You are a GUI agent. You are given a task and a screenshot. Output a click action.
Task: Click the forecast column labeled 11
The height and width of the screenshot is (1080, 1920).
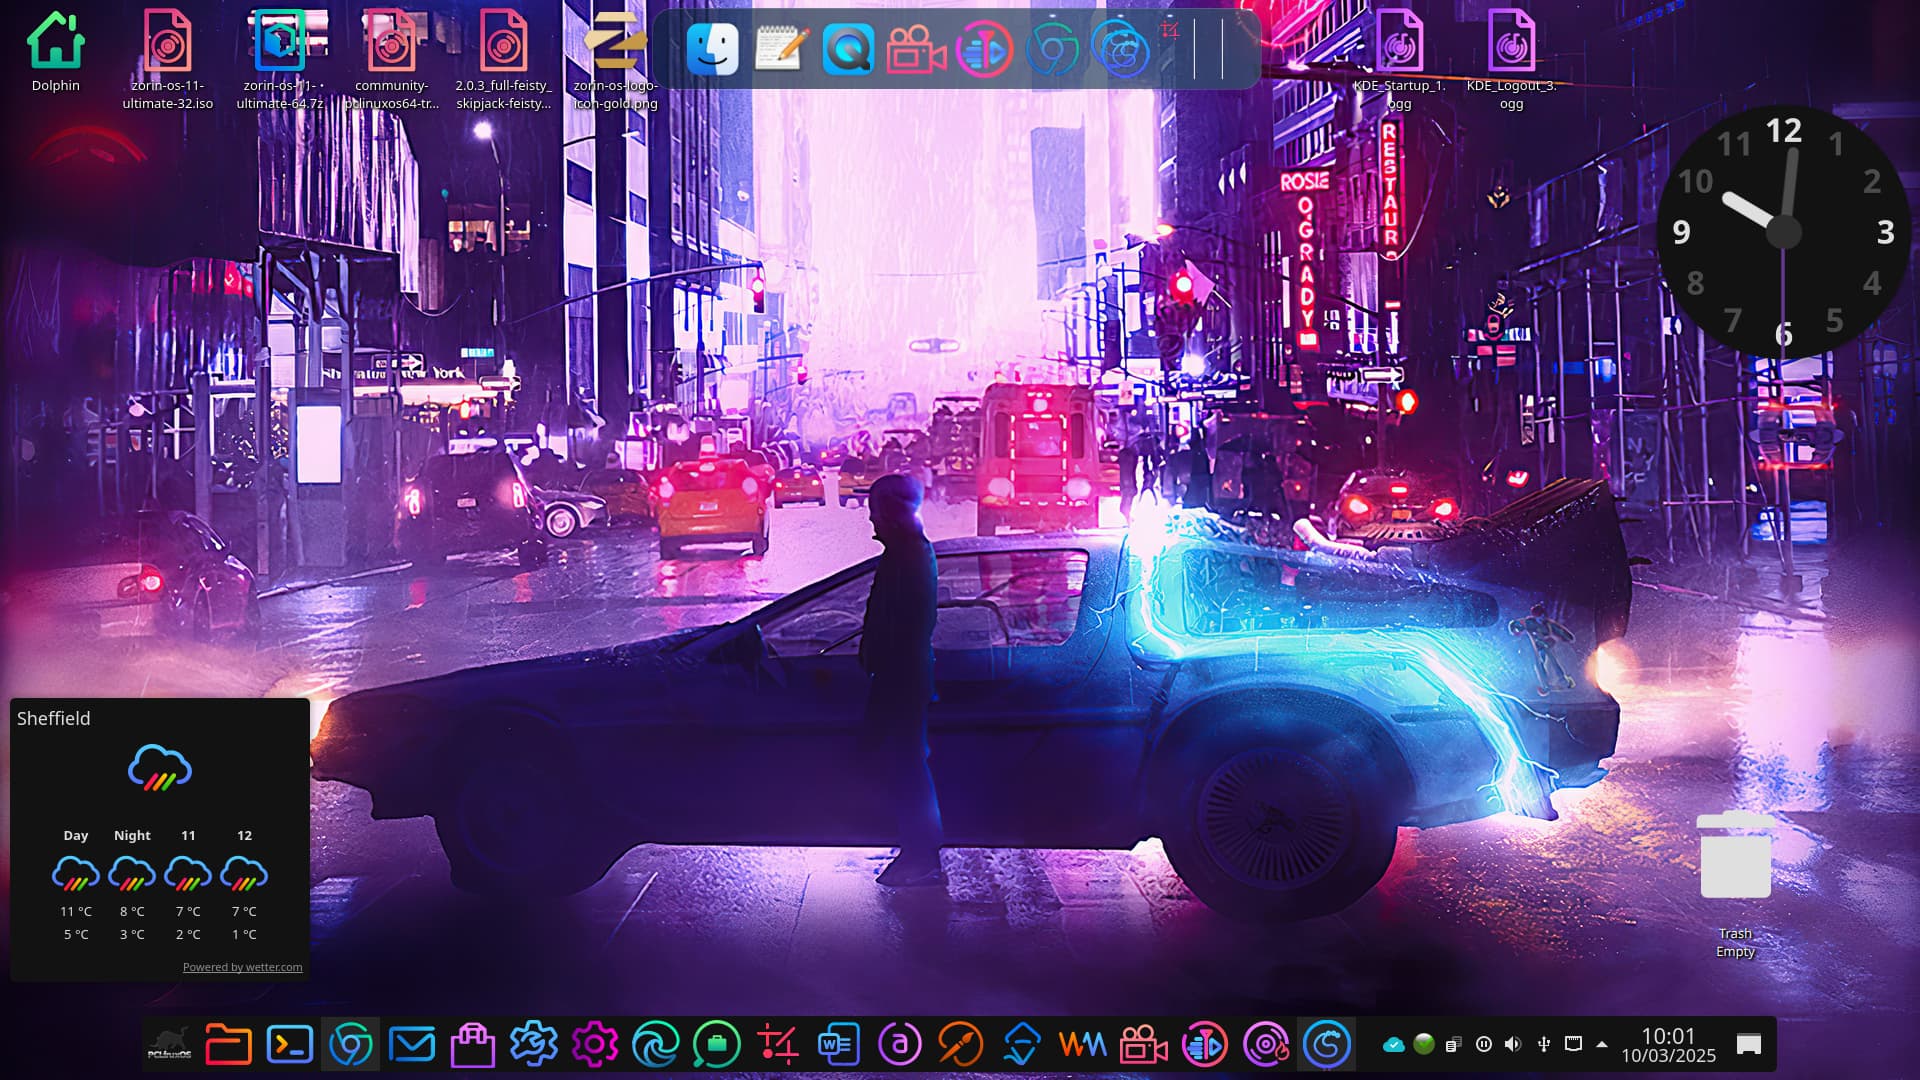[x=188, y=885]
